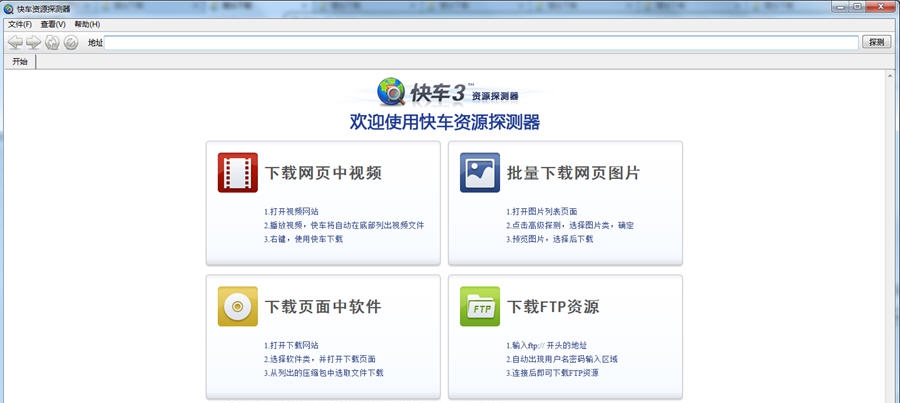Screen dimensions: 900x403
Task: Click the text 3.从列出的压缩包中选取文件下载
Action: (x=323, y=373)
